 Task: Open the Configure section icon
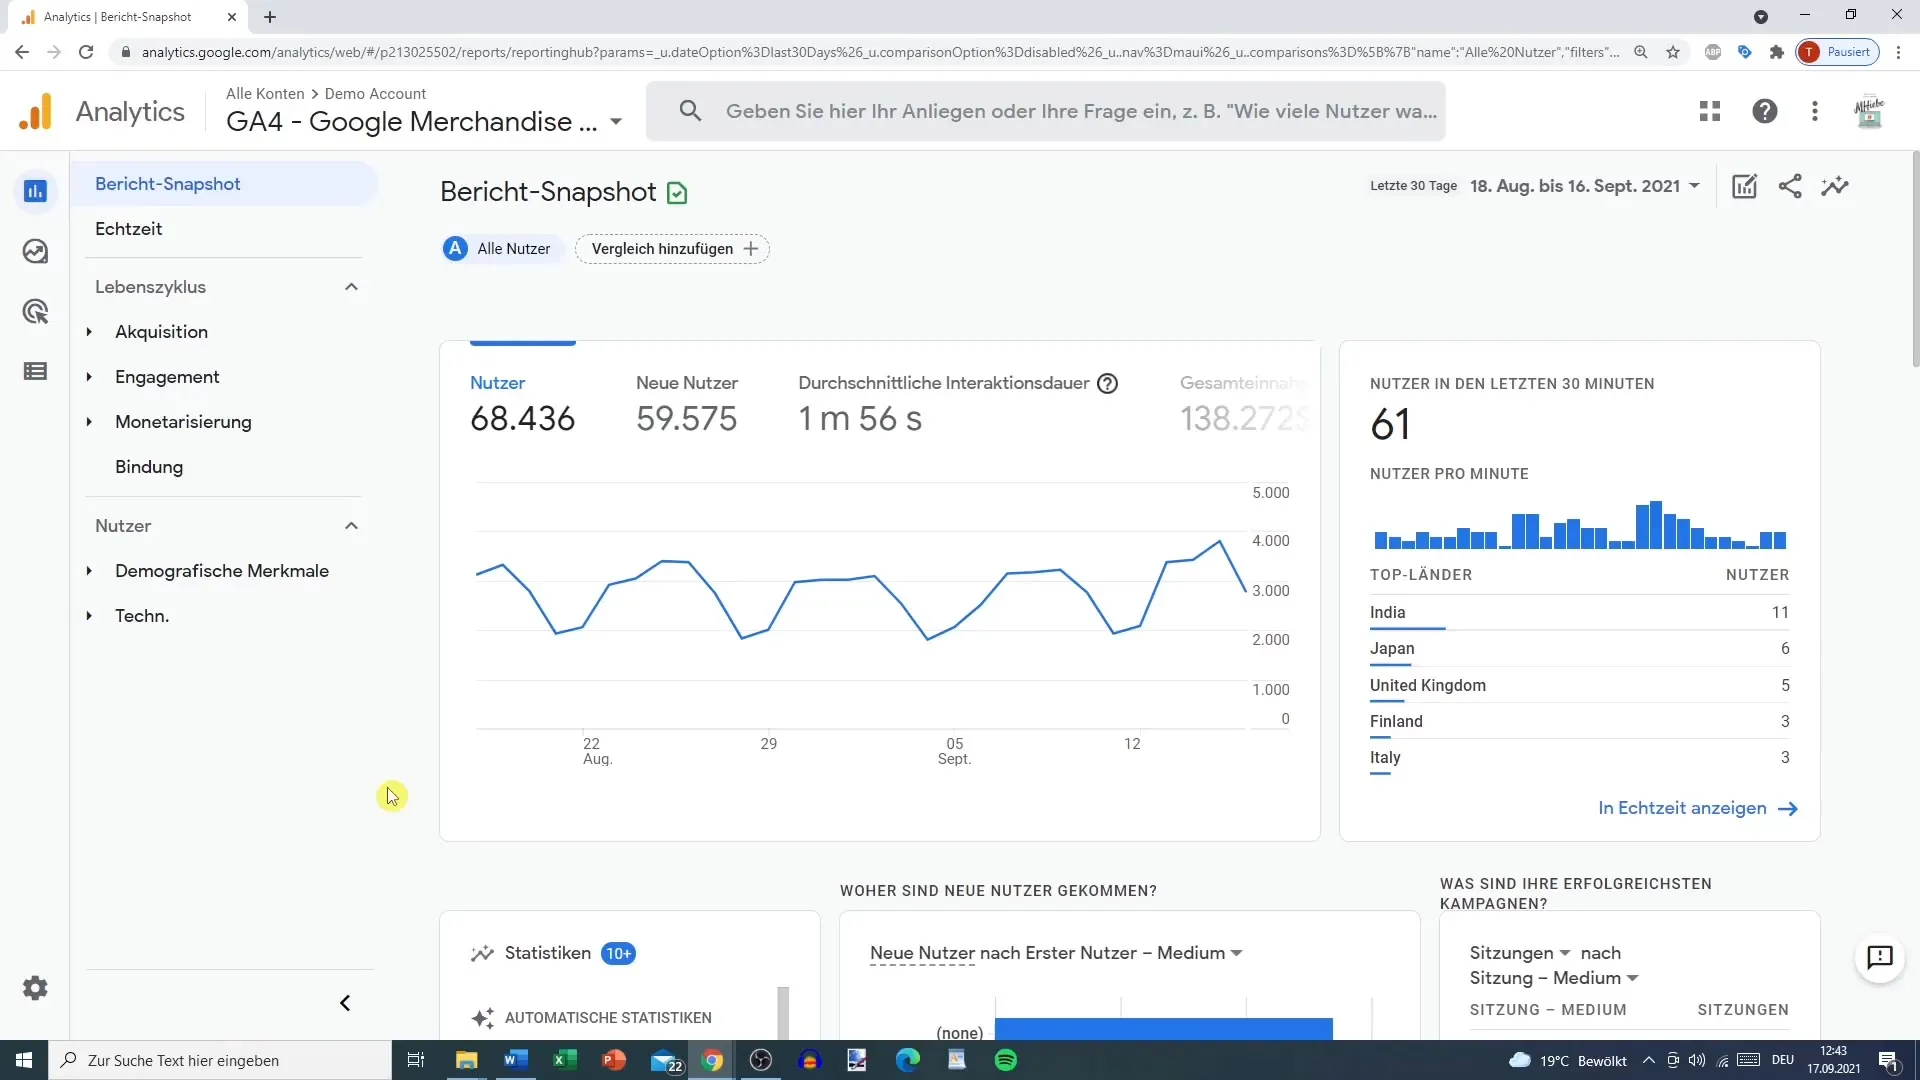(35, 372)
